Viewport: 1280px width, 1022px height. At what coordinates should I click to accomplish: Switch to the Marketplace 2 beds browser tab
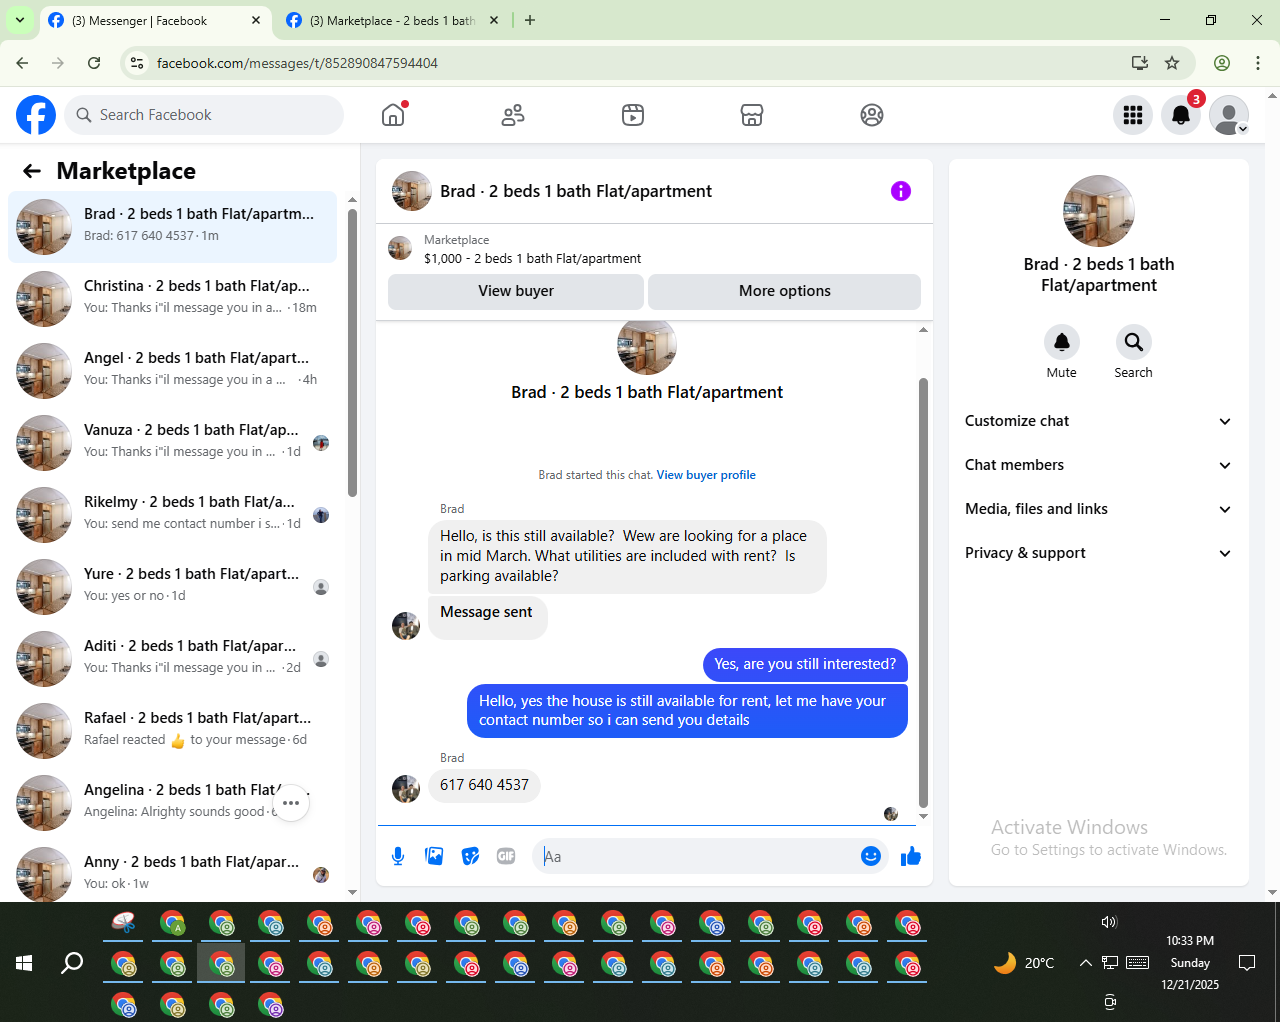click(392, 20)
